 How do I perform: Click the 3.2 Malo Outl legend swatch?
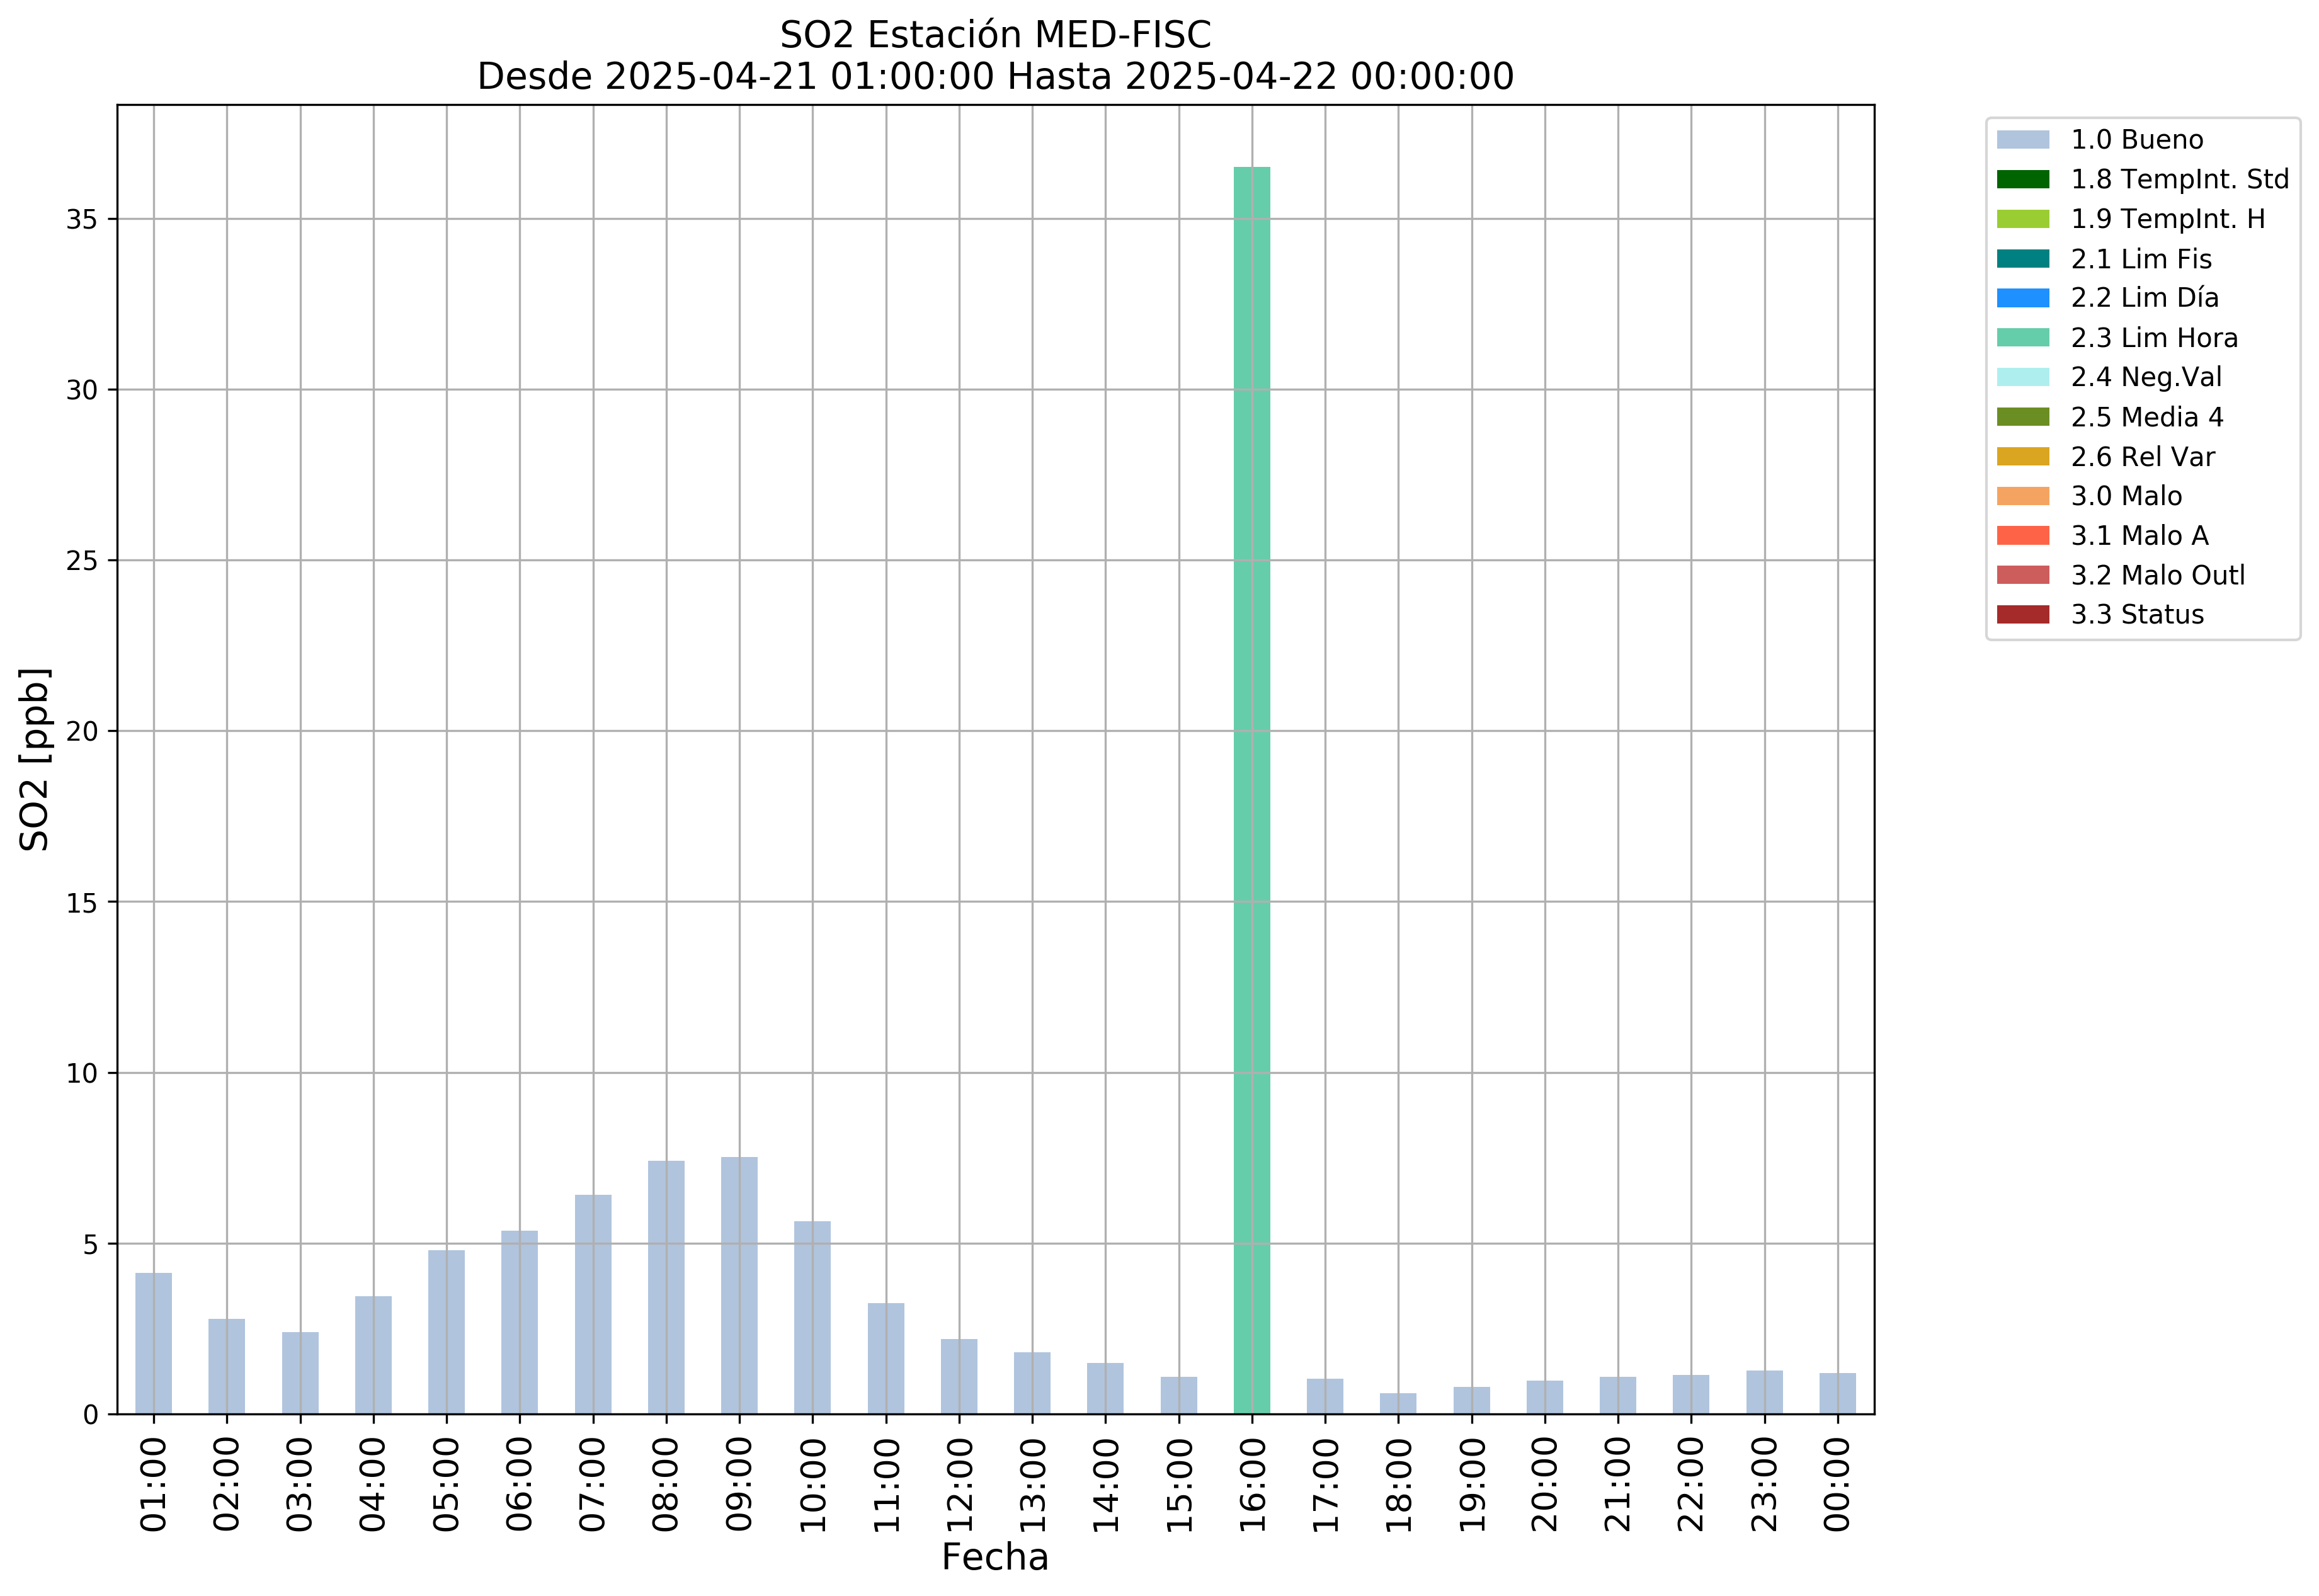click(2022, 575)
